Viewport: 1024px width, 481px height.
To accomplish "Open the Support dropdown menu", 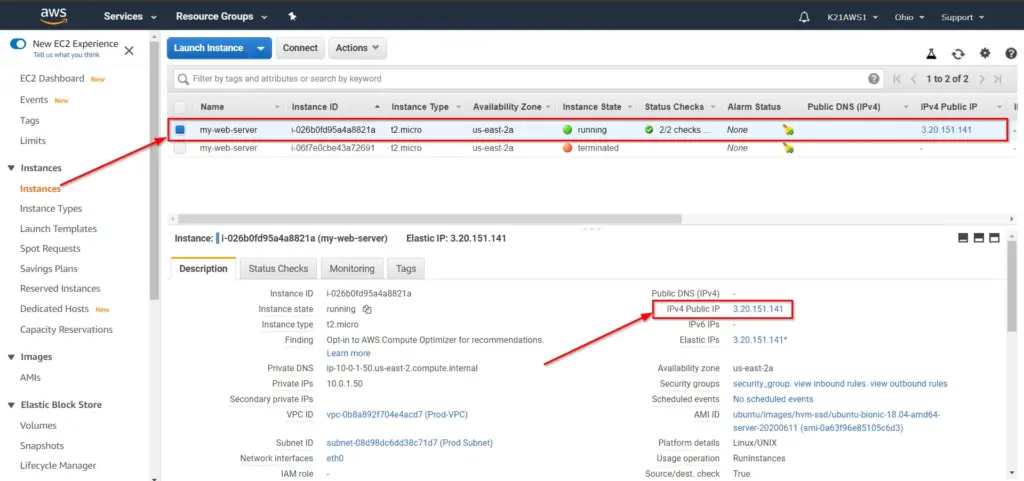I will coord(961,18).
